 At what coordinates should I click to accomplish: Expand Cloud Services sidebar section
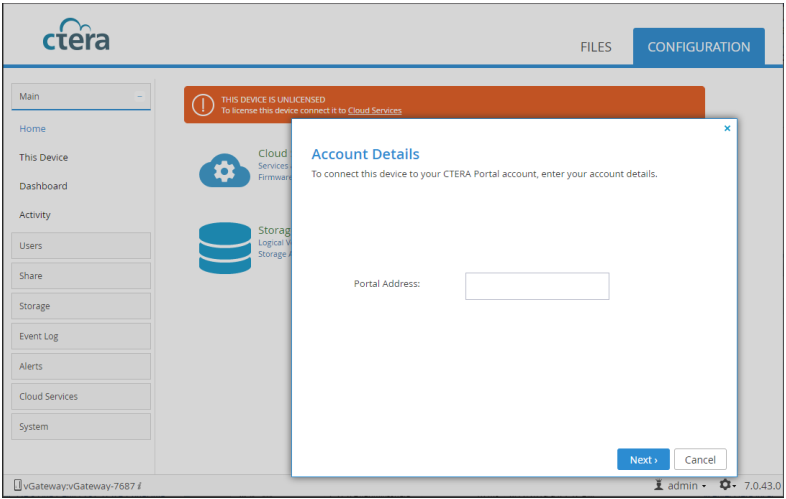click(81, 396)
